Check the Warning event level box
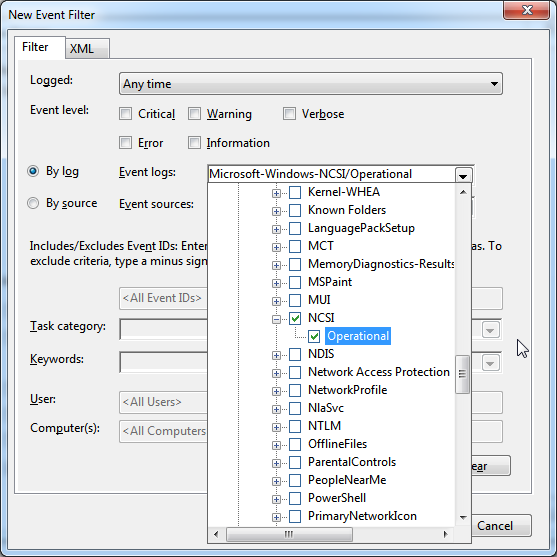Image resolution: width=557 pixels, height=557 pixels. (194, 114)
